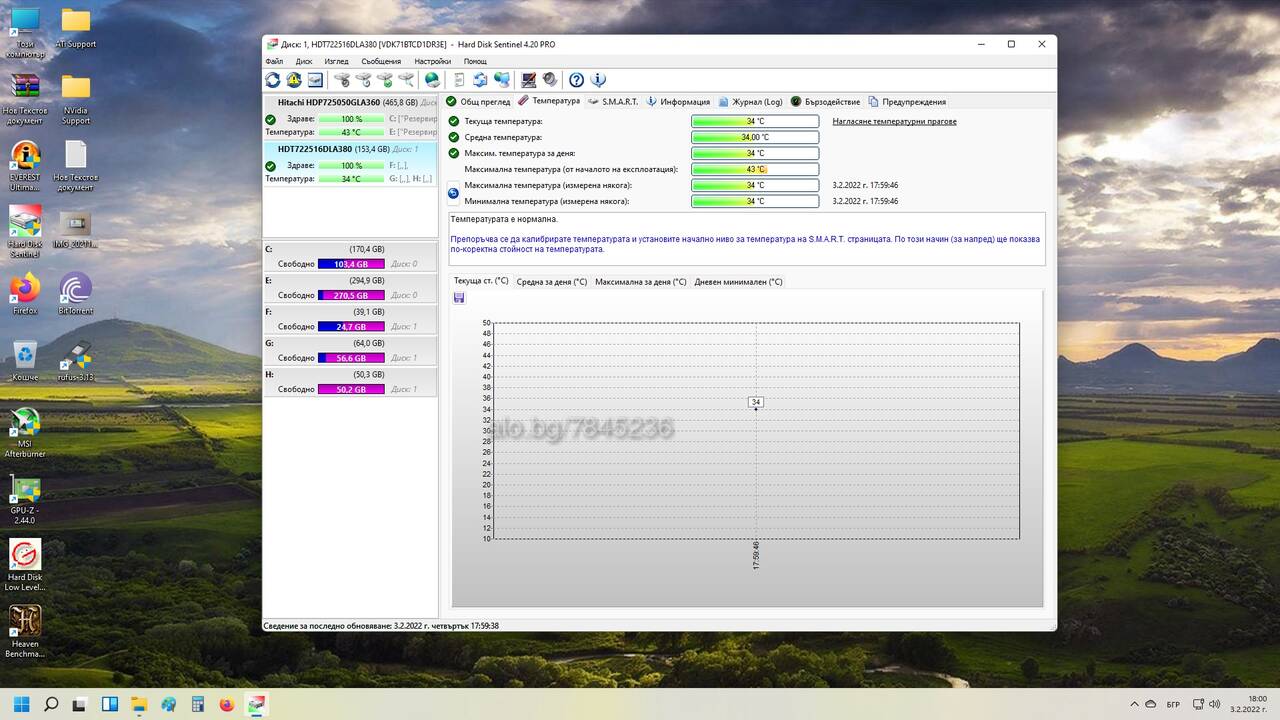Open the WinRAR archive desktop icon

point(25,99)
